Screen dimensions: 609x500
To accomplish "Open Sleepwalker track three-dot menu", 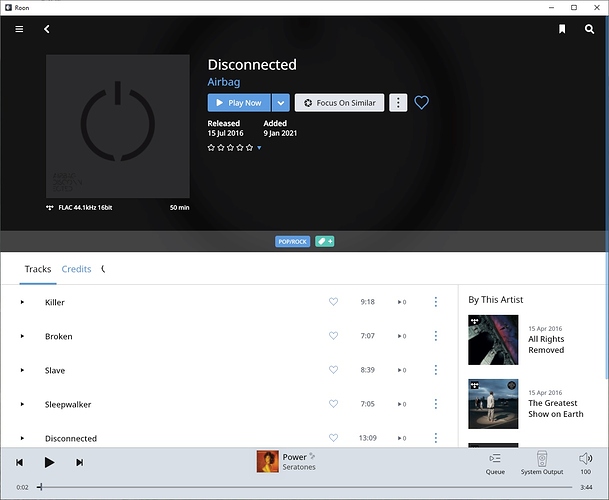I will coord(436,404).
